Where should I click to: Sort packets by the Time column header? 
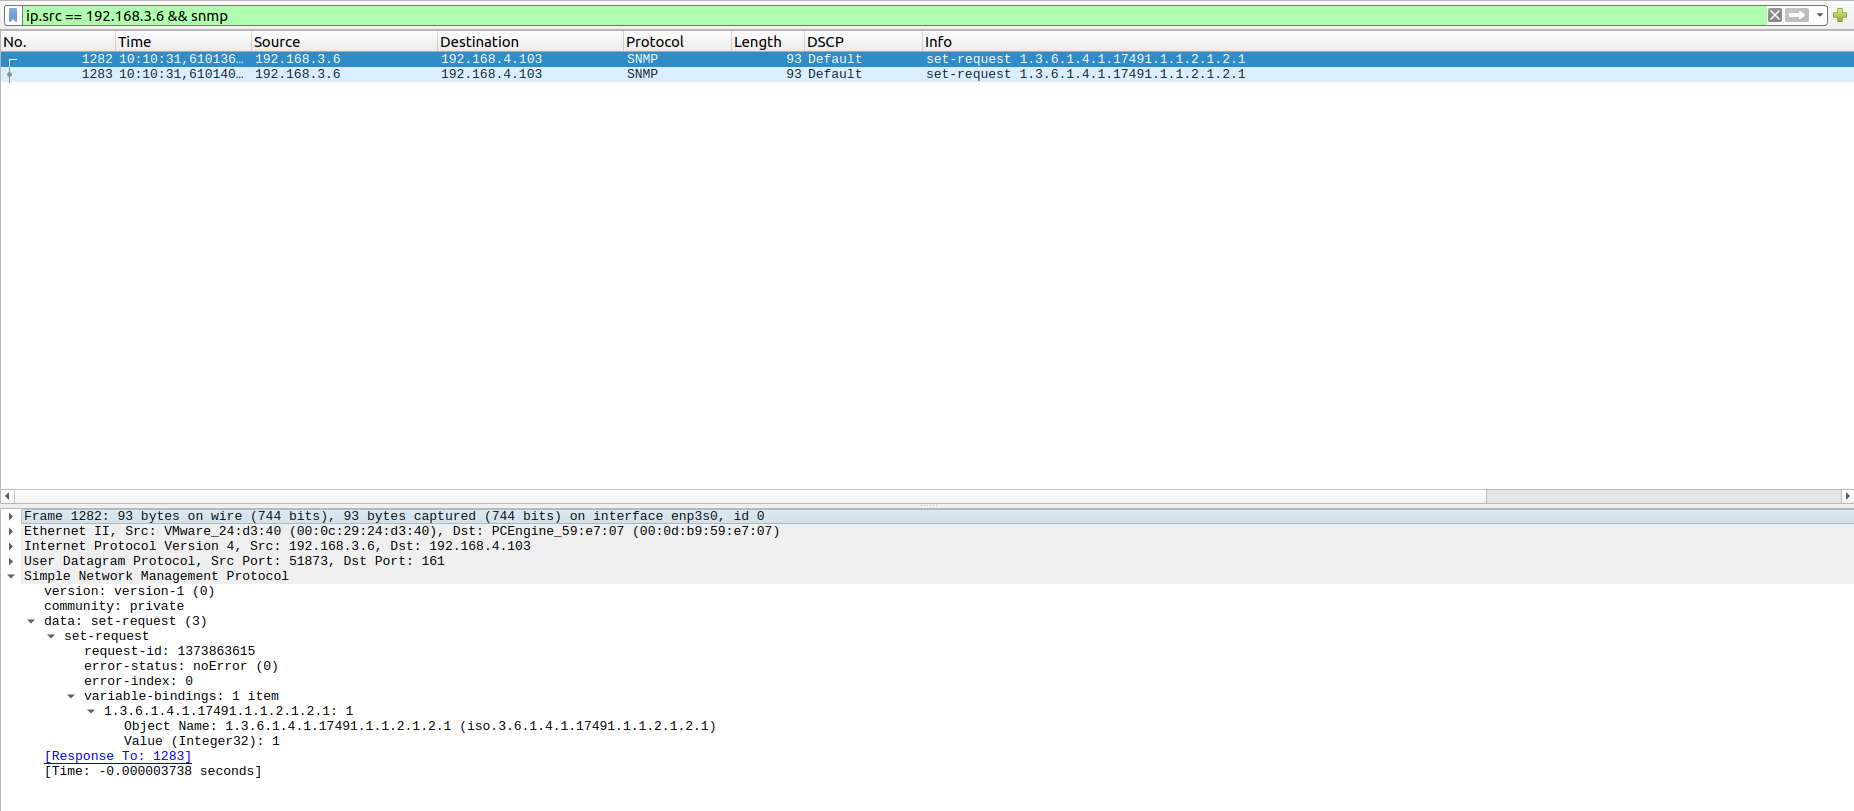pos(134,42)
